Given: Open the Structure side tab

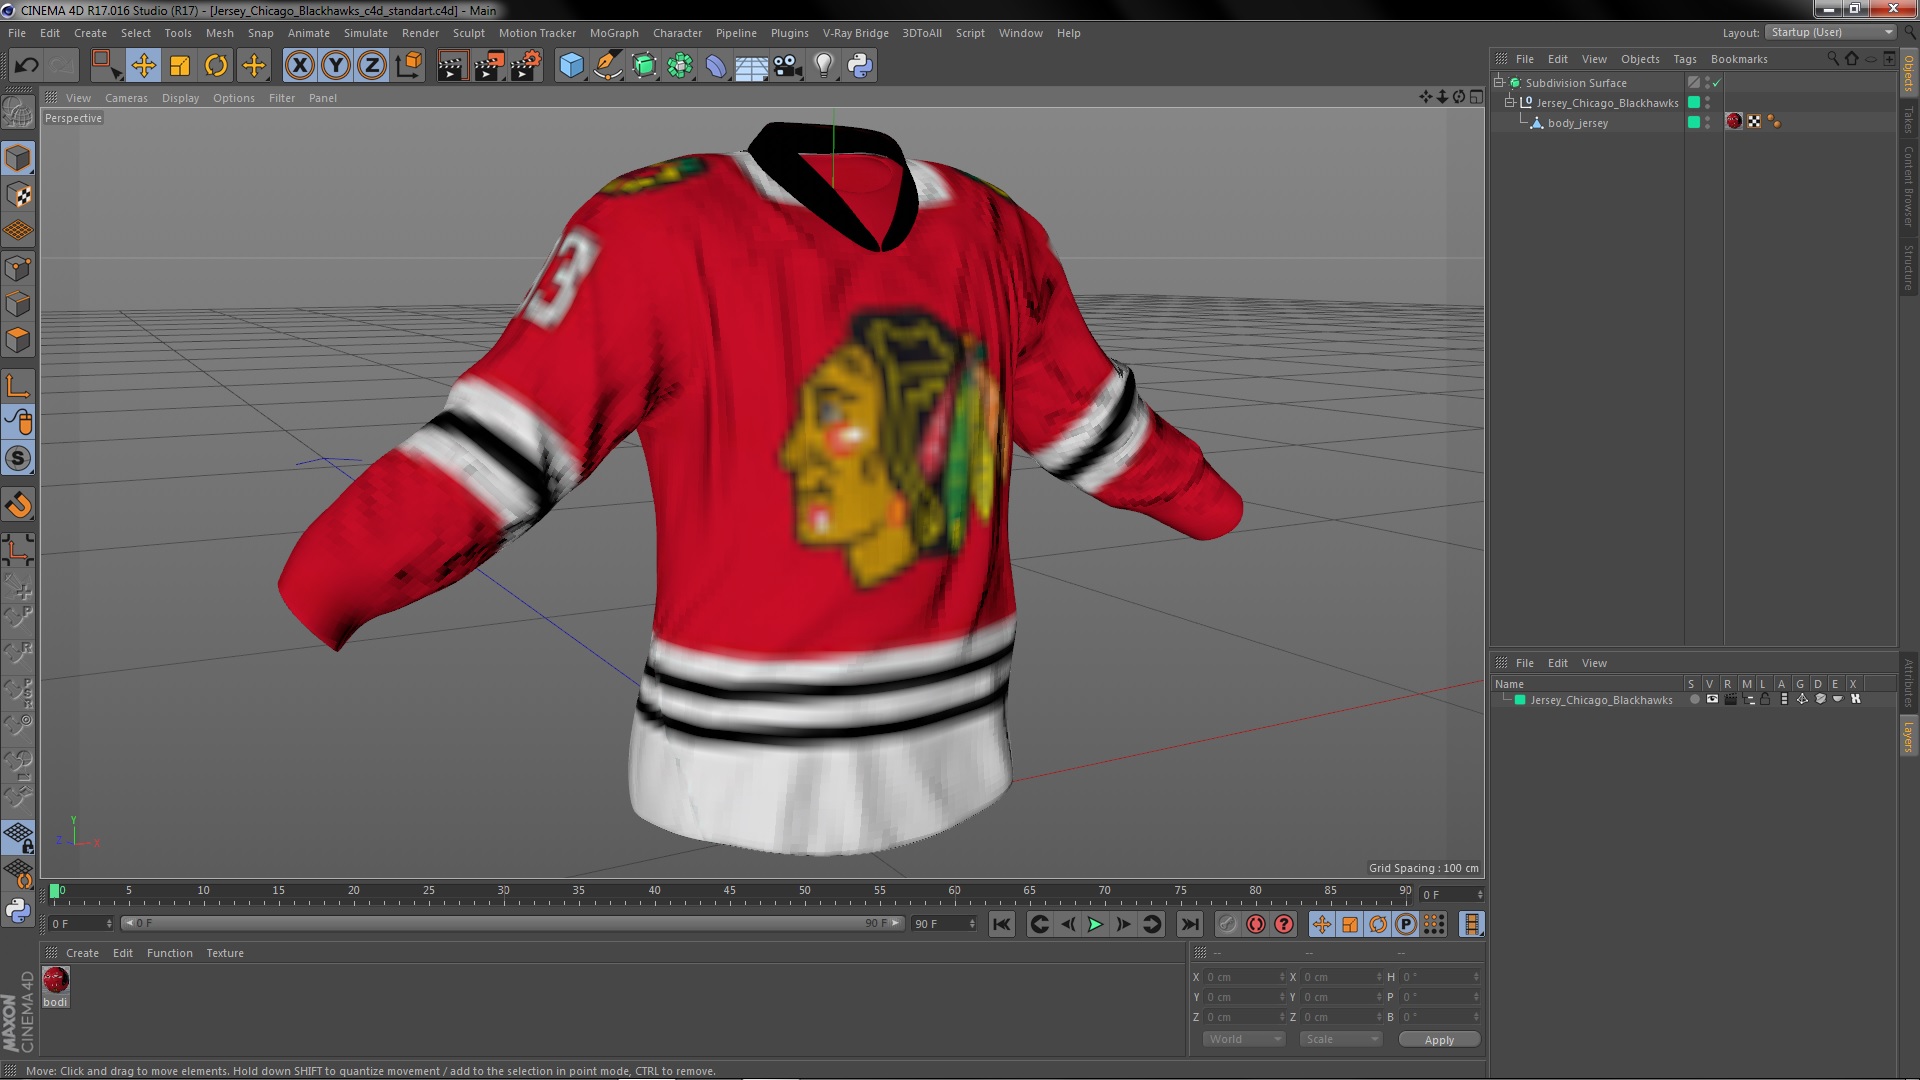Looking at the screenshot, I should [1909, 267].
